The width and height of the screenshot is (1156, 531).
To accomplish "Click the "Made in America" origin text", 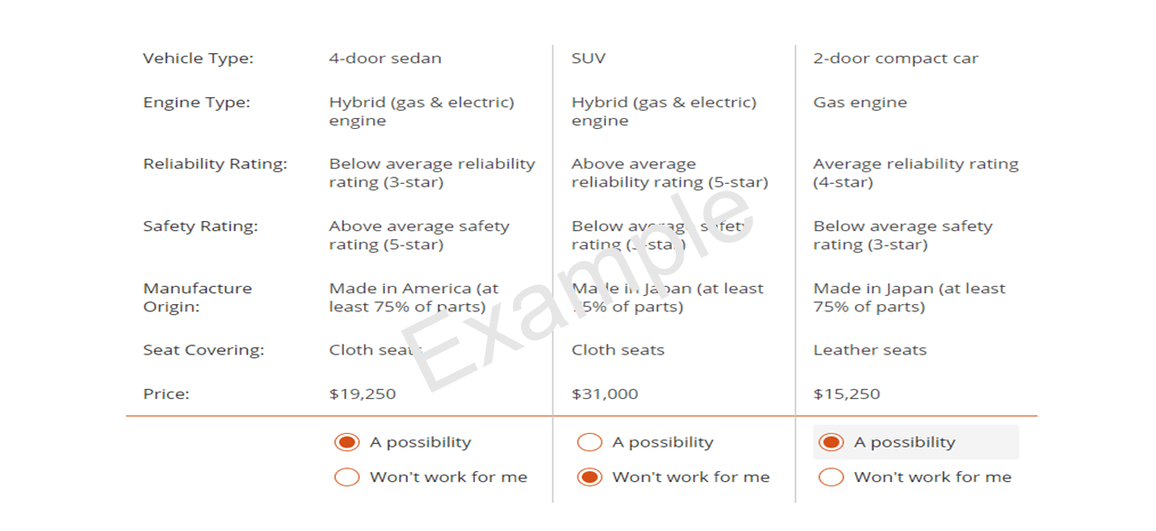I will tap(400, 288).
